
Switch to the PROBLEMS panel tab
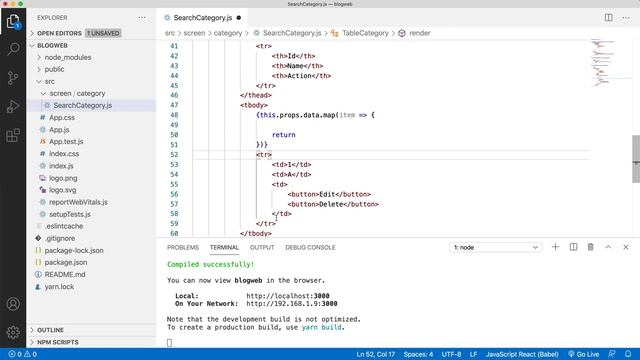pyautogui.click(x=183, y=247)
